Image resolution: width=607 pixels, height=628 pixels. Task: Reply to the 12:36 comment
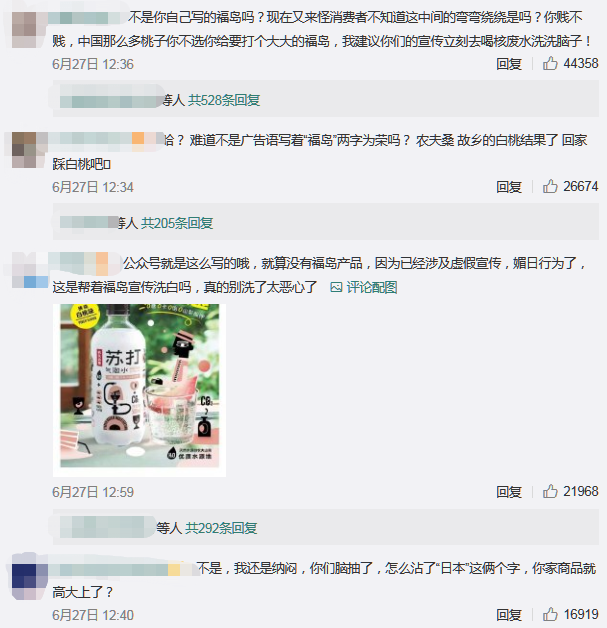tap(509, 64)
